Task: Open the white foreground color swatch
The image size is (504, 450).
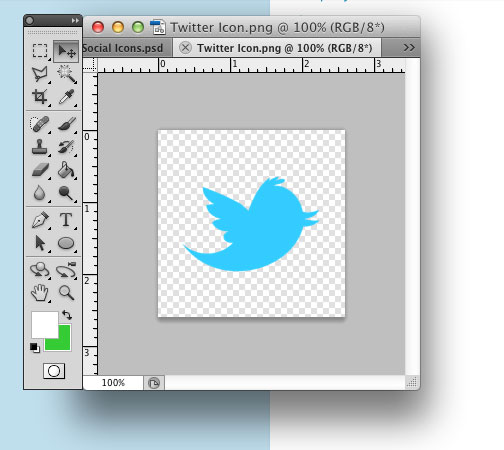Action: (x=45, y=325)
